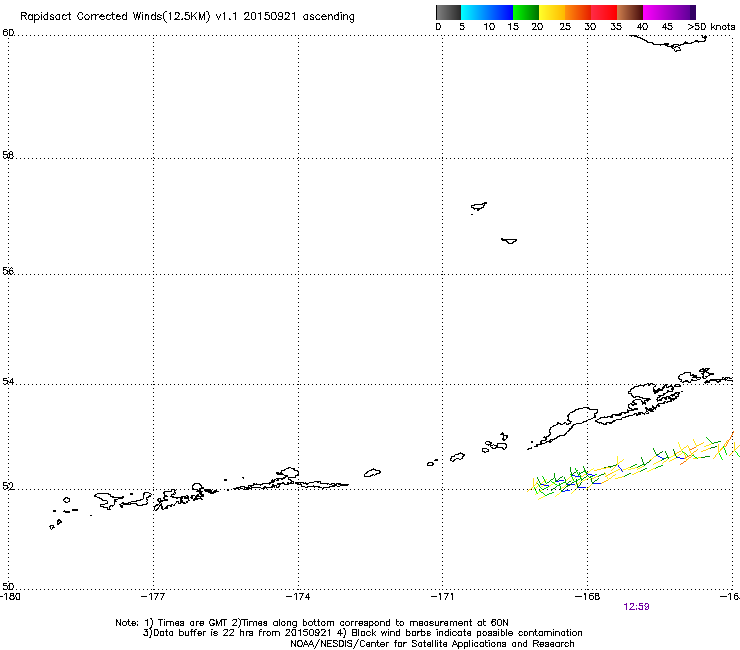Click the wind barb swath south of the islands

coord(633,465)
